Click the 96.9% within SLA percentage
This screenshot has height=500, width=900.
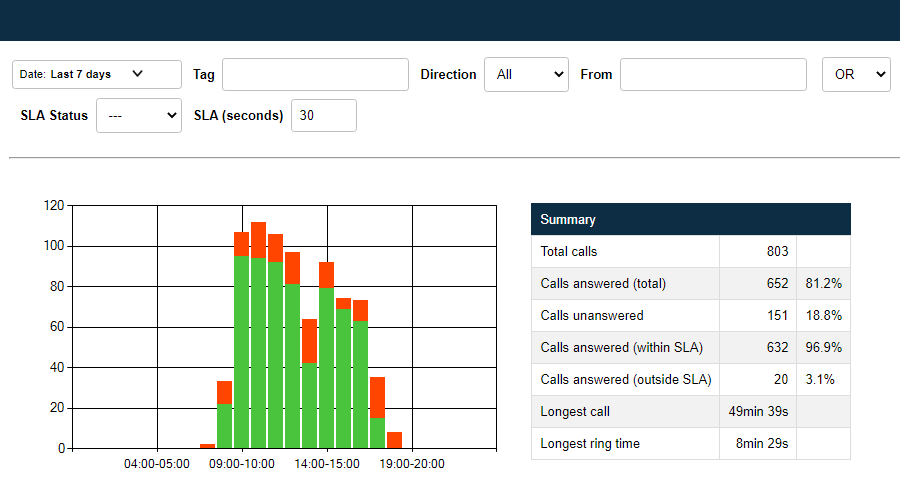(x=823, y=347)
